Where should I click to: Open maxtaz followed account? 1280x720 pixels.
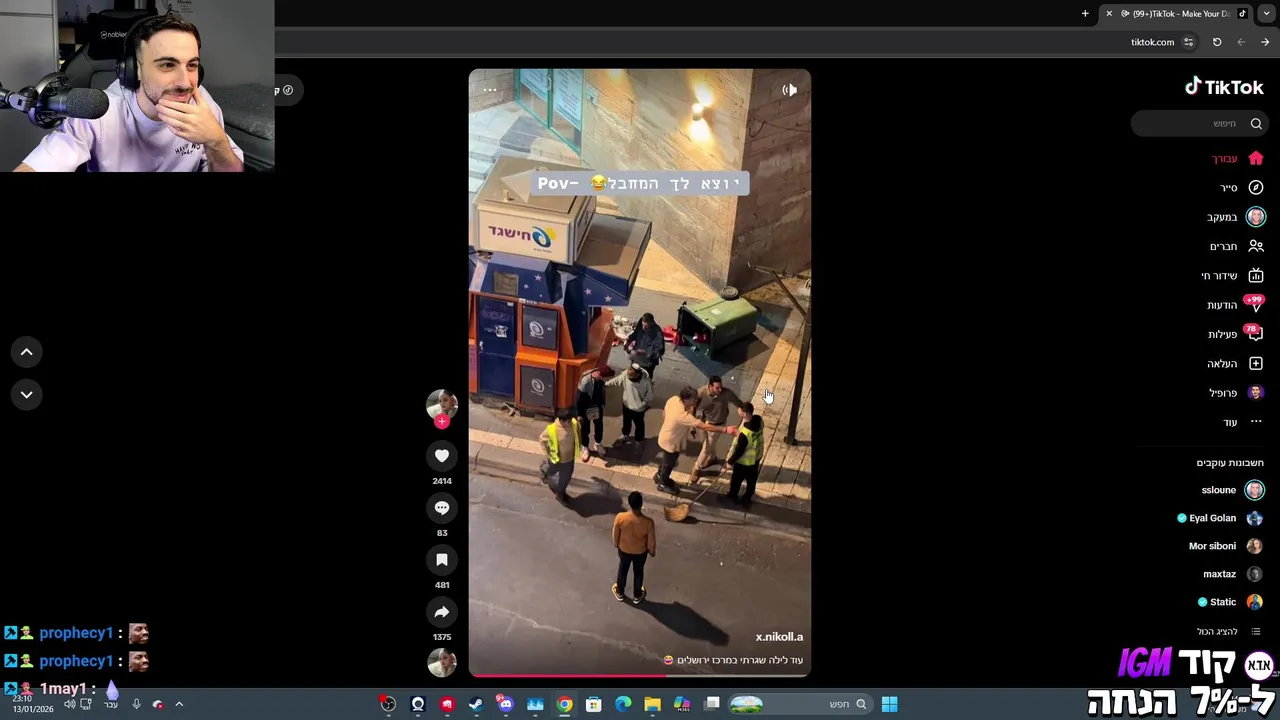(1232, 574)
